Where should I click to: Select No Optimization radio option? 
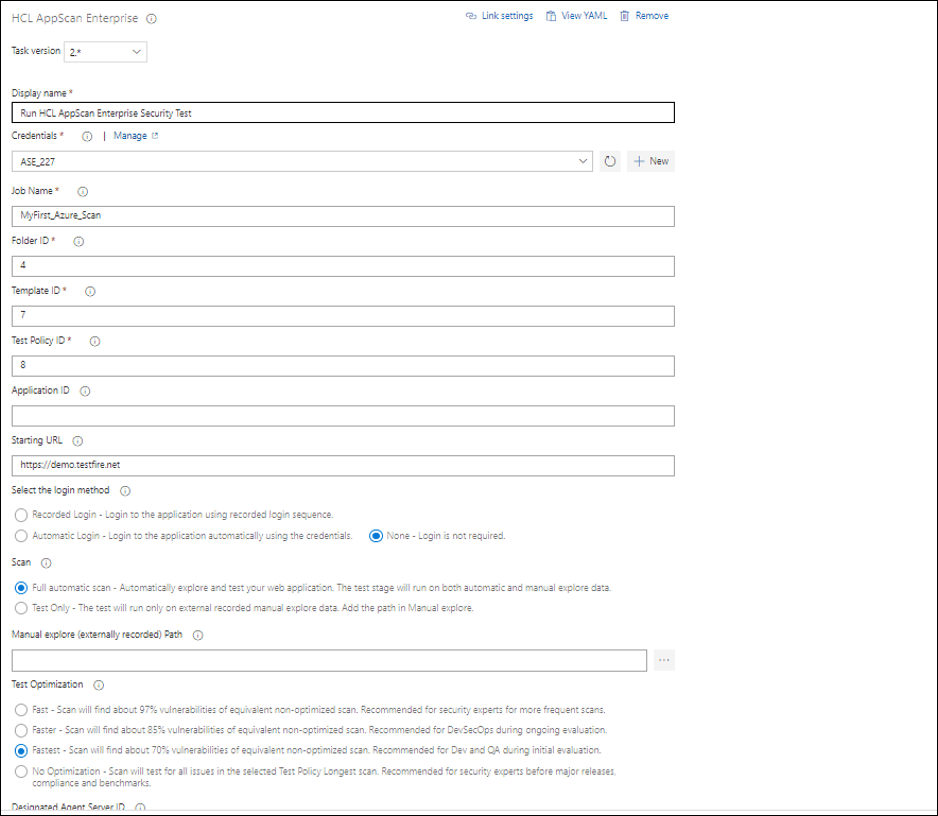[22, 772]
